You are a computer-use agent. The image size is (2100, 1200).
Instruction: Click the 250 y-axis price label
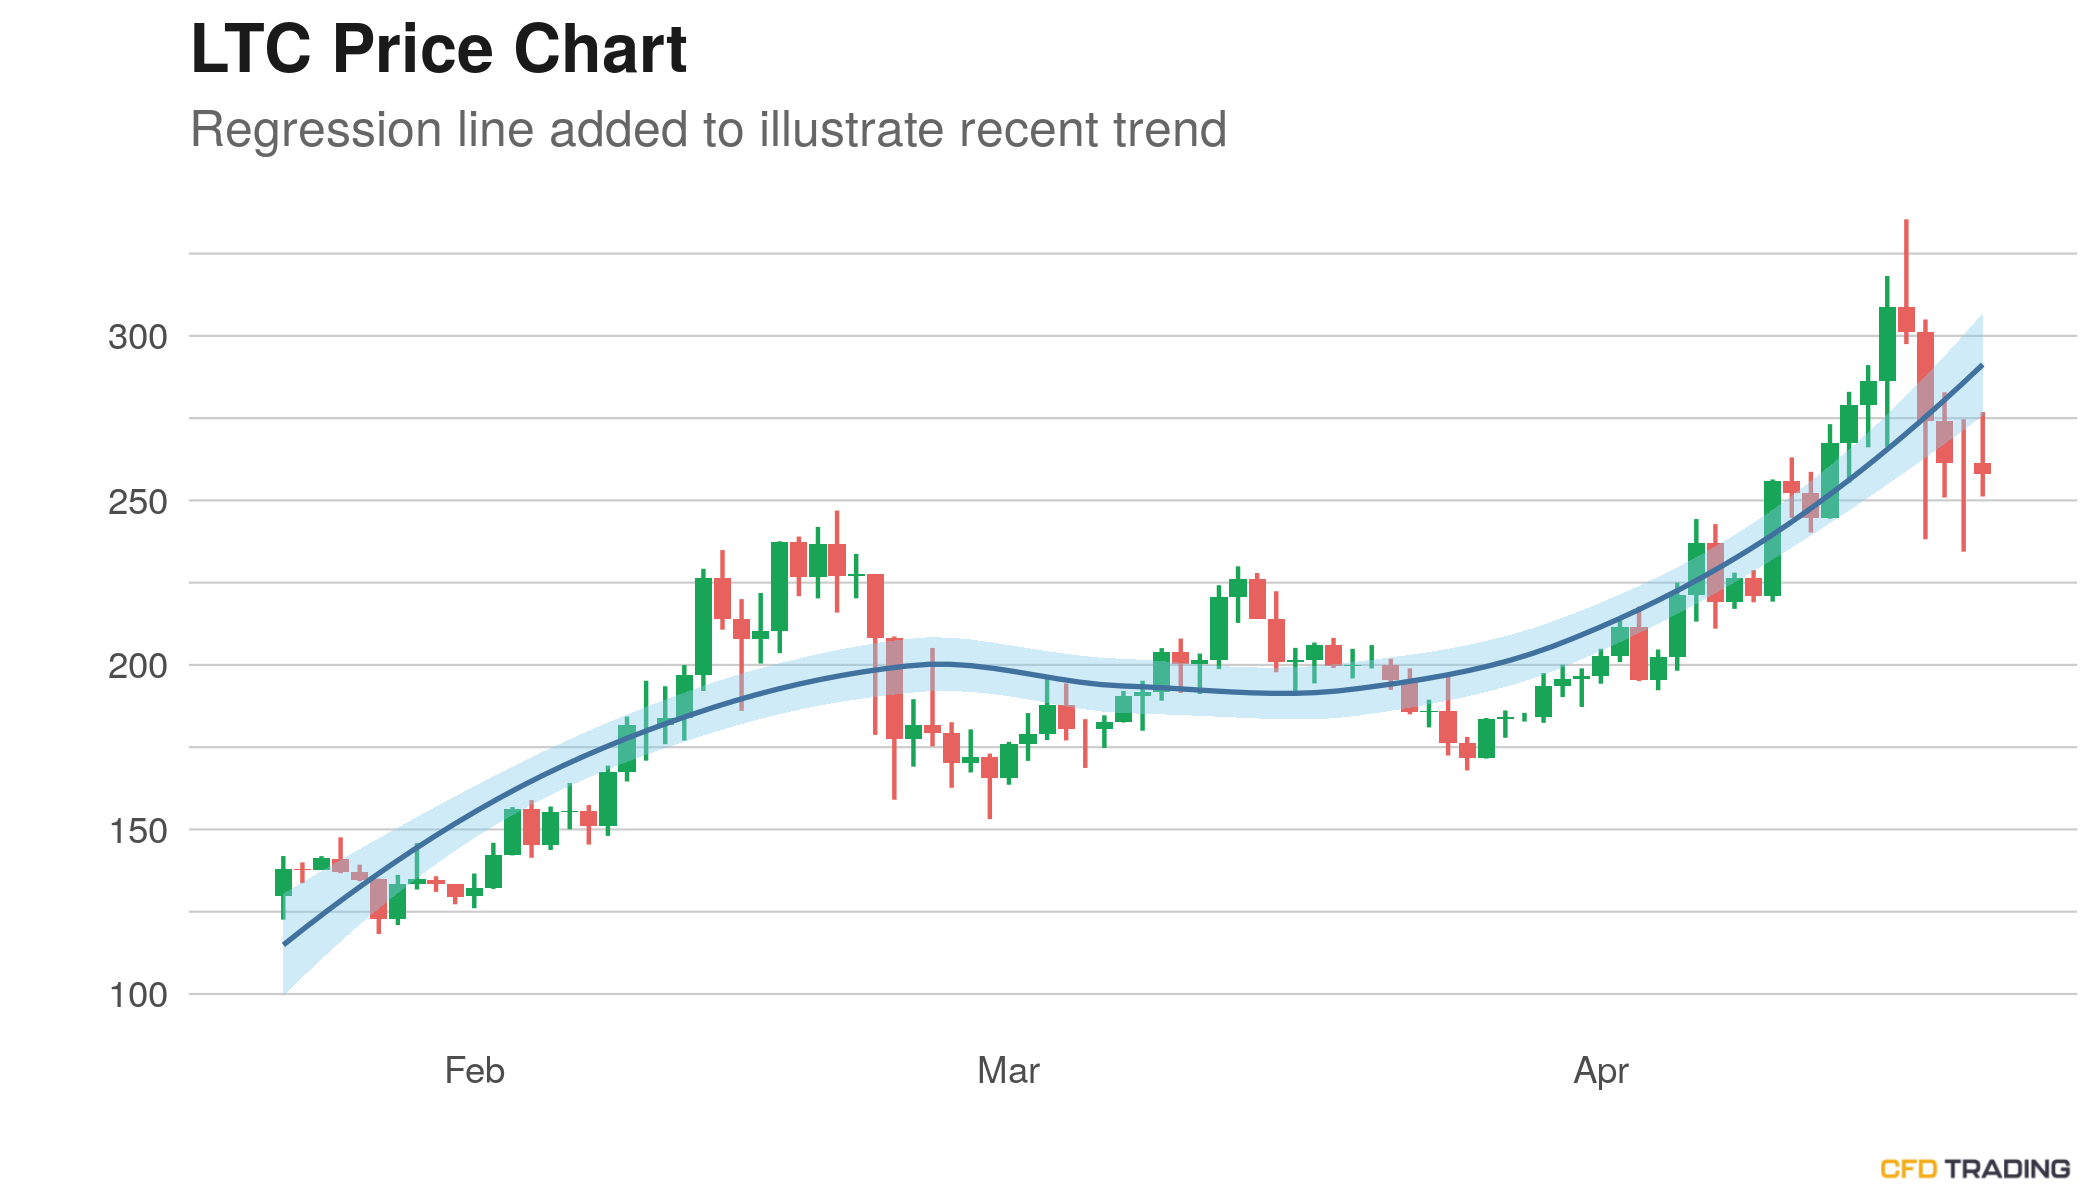tap(138, 502)
